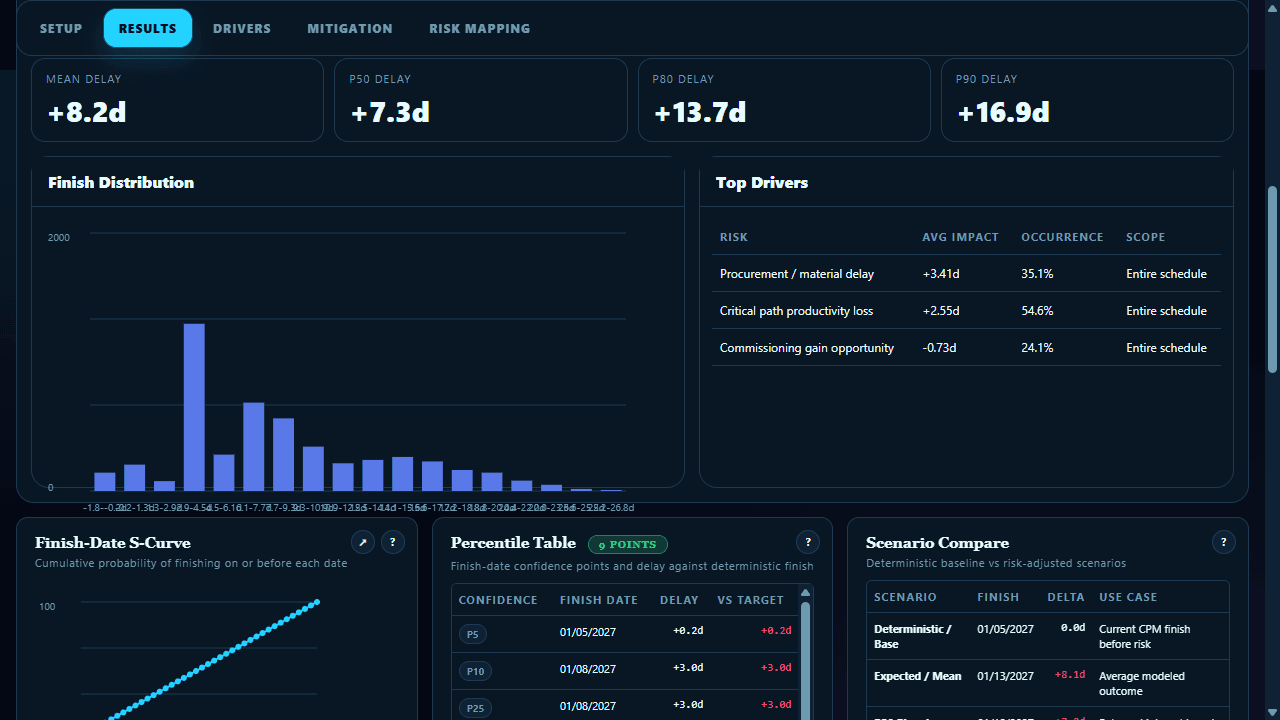Click the P10 confidence badge
The height and width of the screenshot is (720, 1280).
[x=475, y=672]
